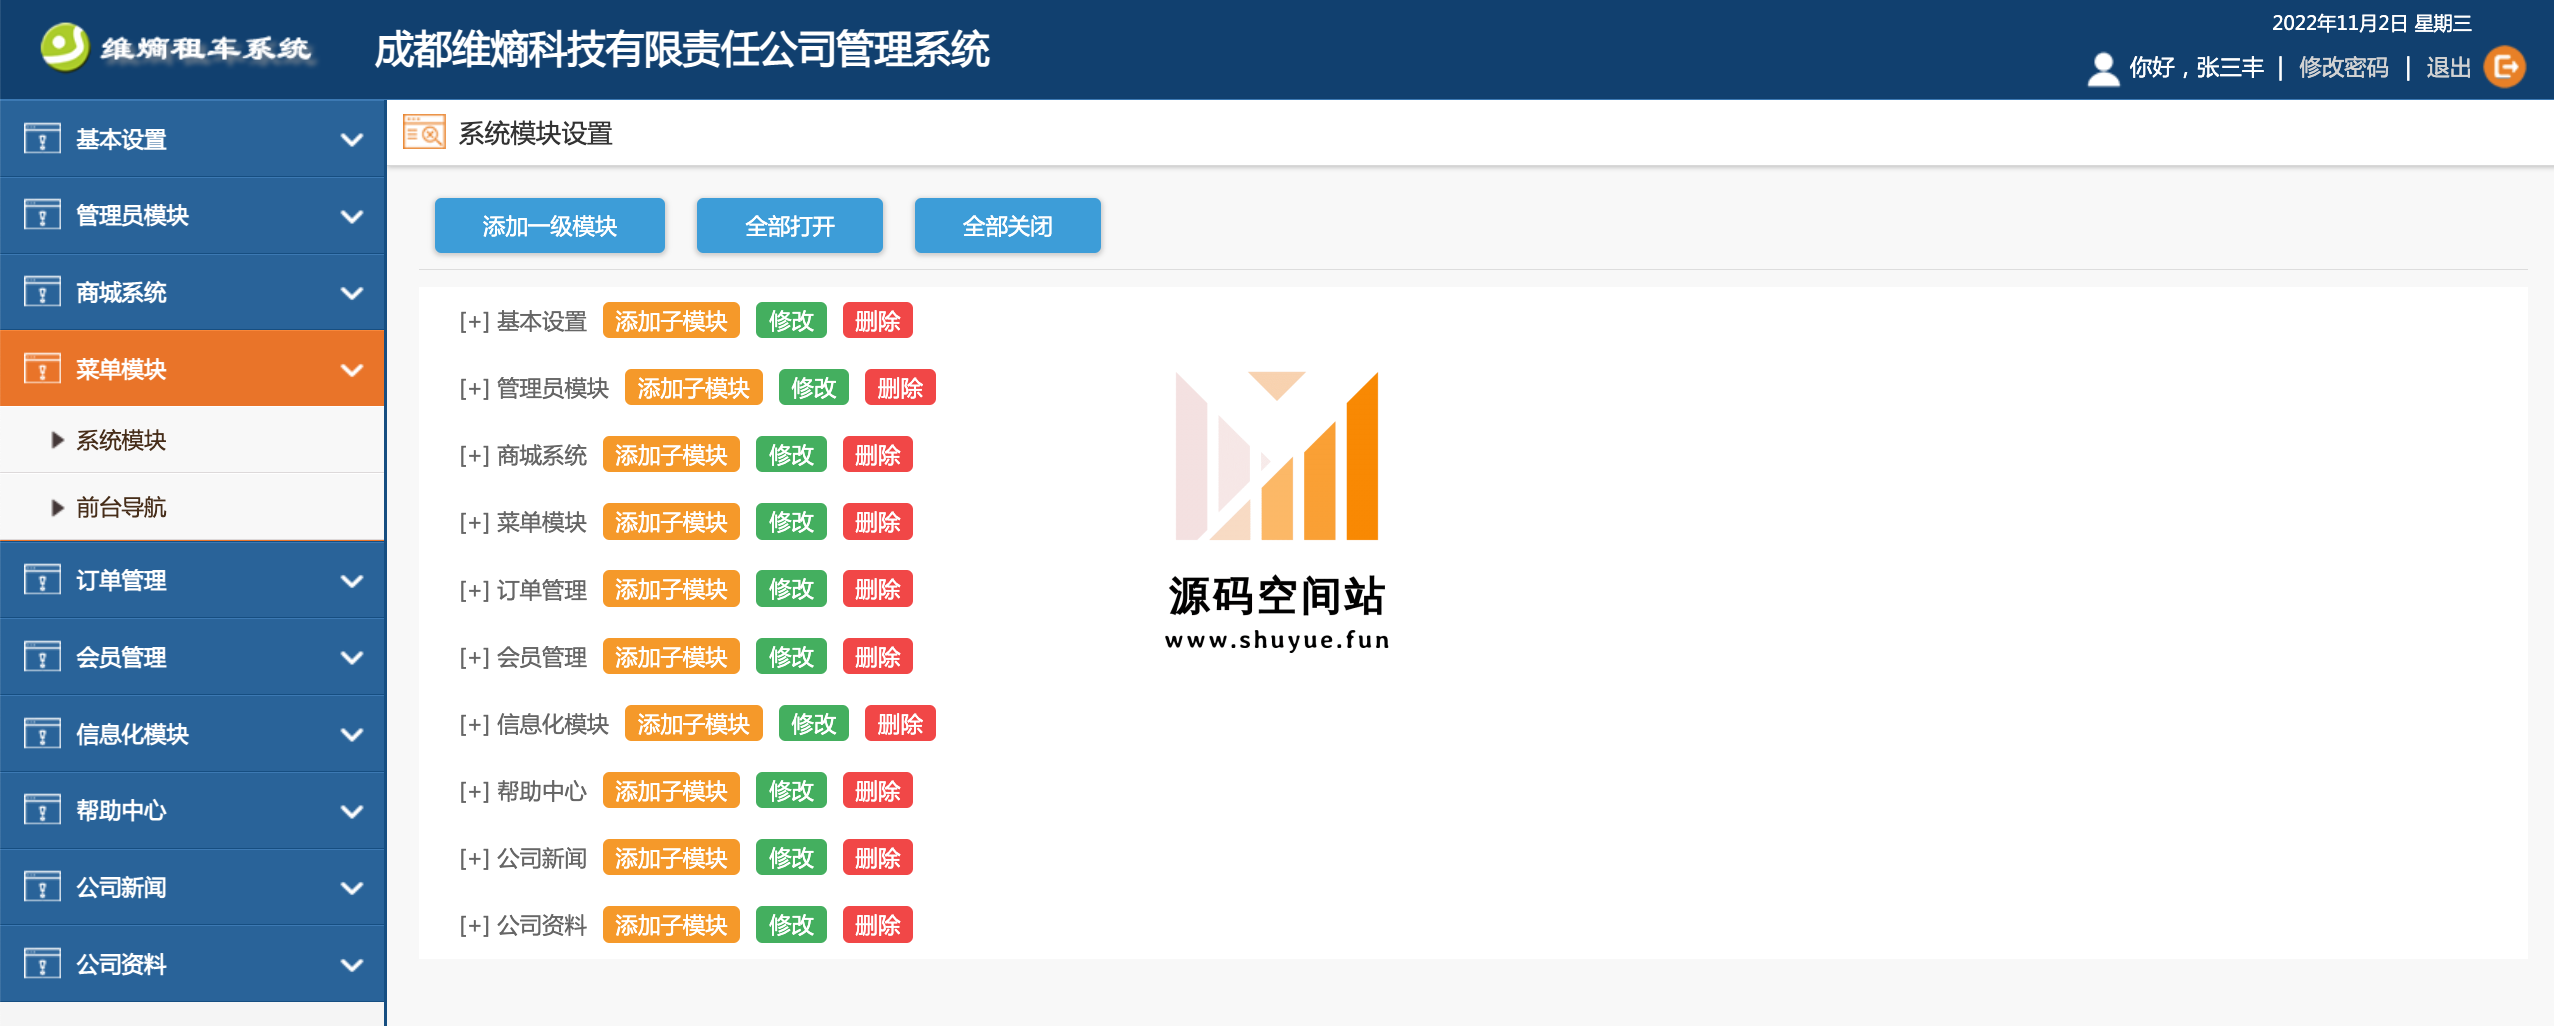Click the 信息化模块 sidebar window icon
2554x1026 pixels.
42,734
